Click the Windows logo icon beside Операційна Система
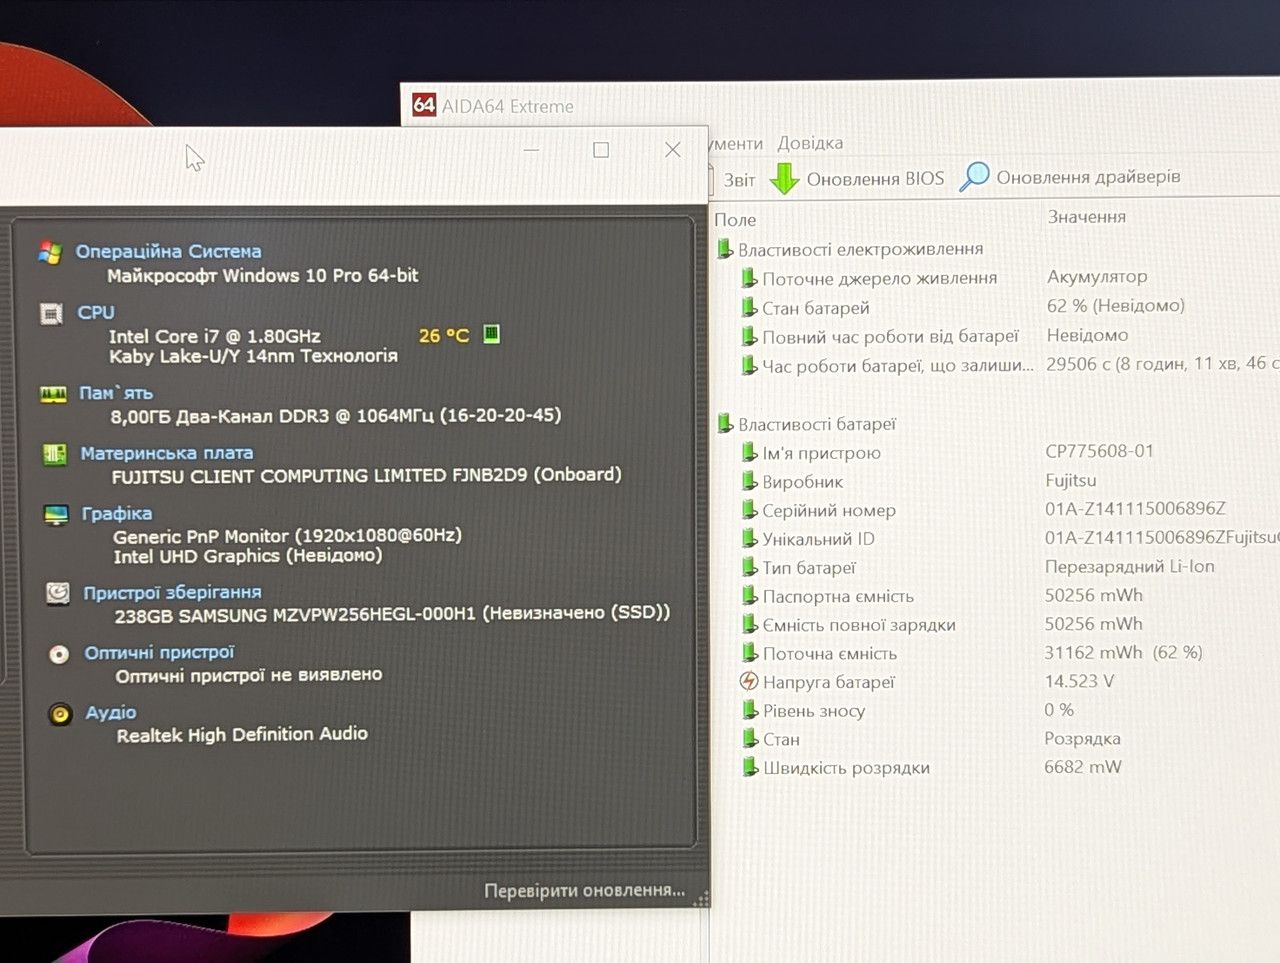The height and width of the screenshot is (963, 1280). point(50,252)
